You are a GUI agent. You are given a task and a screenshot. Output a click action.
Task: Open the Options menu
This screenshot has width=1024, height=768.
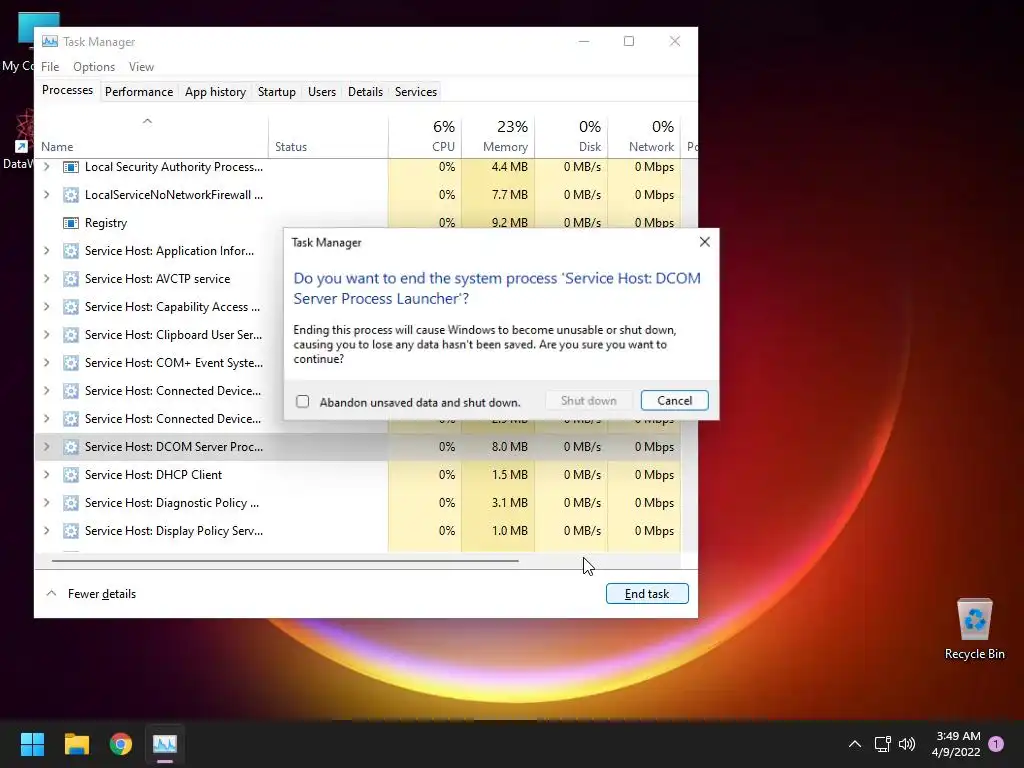coord(94,67)
